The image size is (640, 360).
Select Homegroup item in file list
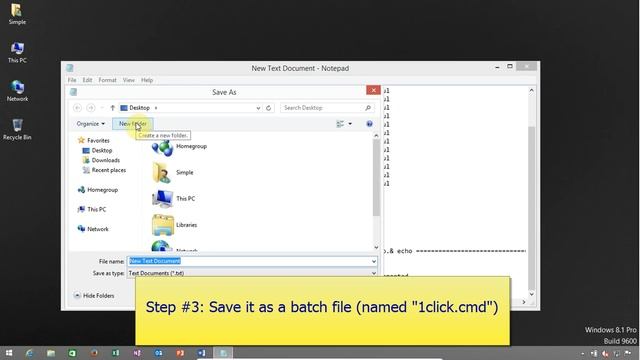[x=180, y=147]
